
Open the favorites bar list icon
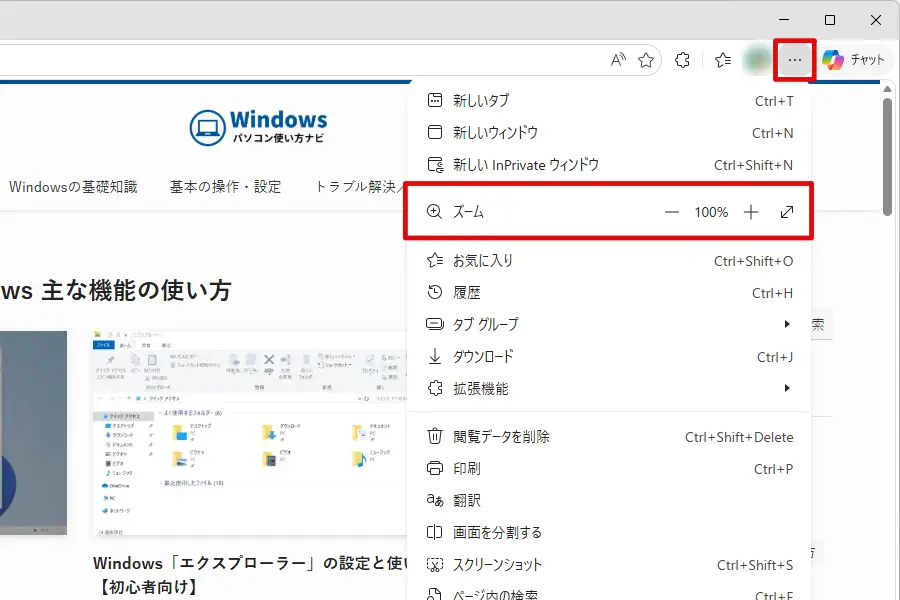[x=722, y=60]
